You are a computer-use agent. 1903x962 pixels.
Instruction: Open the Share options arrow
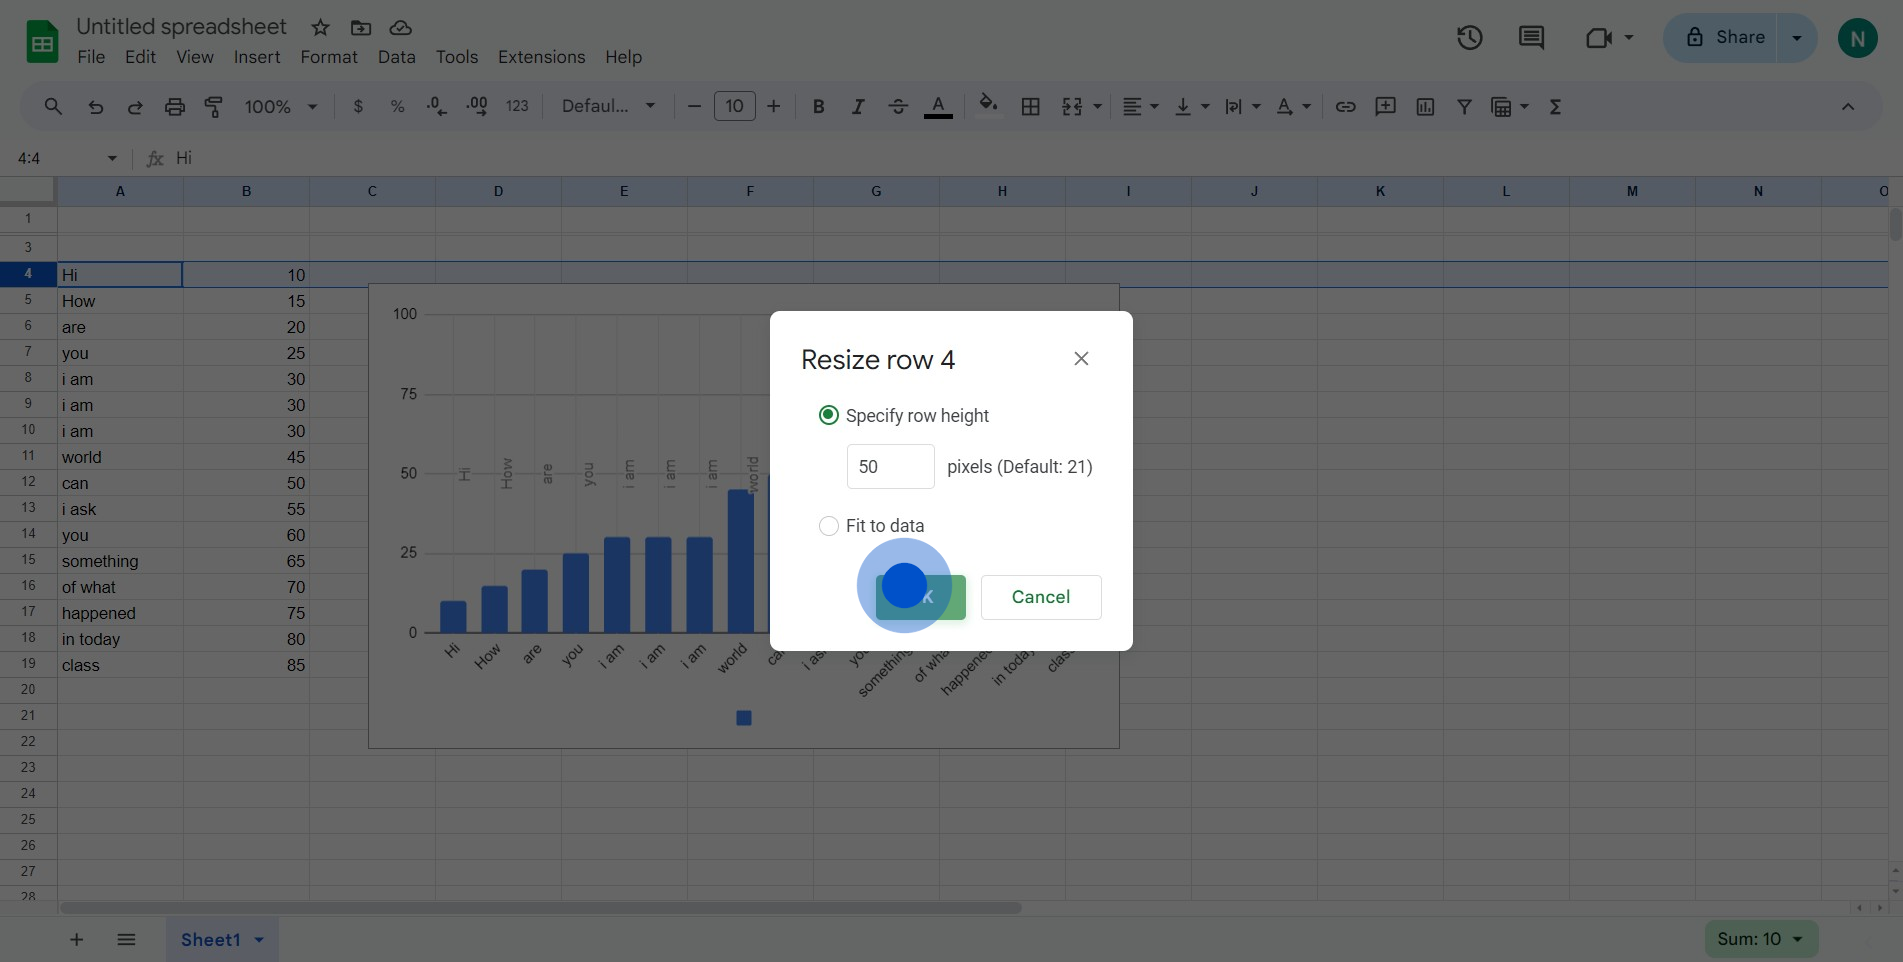pos(1797,38)
